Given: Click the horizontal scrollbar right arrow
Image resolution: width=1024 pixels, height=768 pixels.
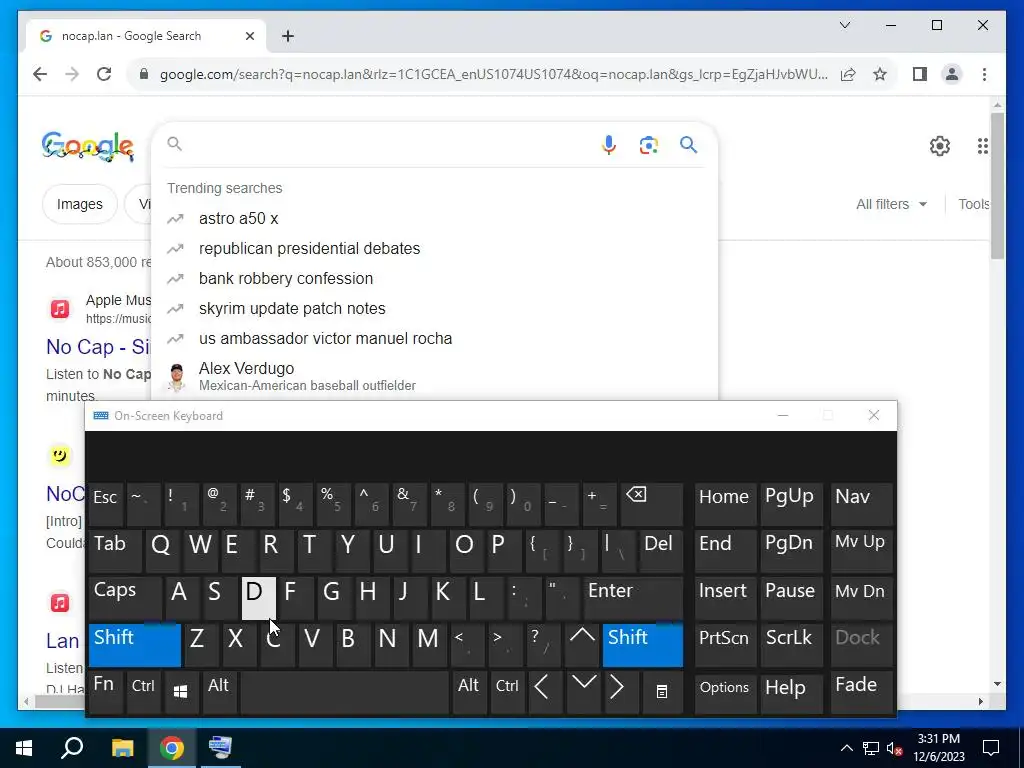Looking at the screenshot, I should tap(980, 702).
